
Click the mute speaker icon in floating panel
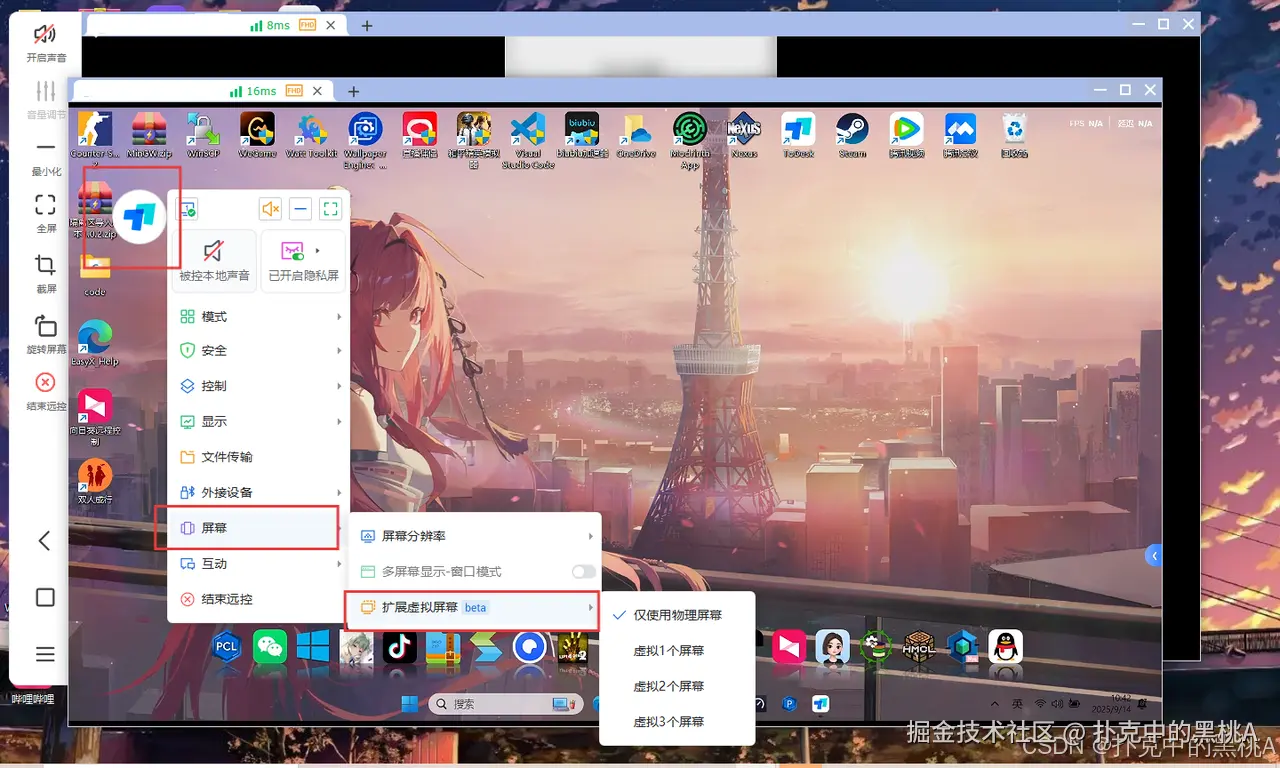click(270, 209)
